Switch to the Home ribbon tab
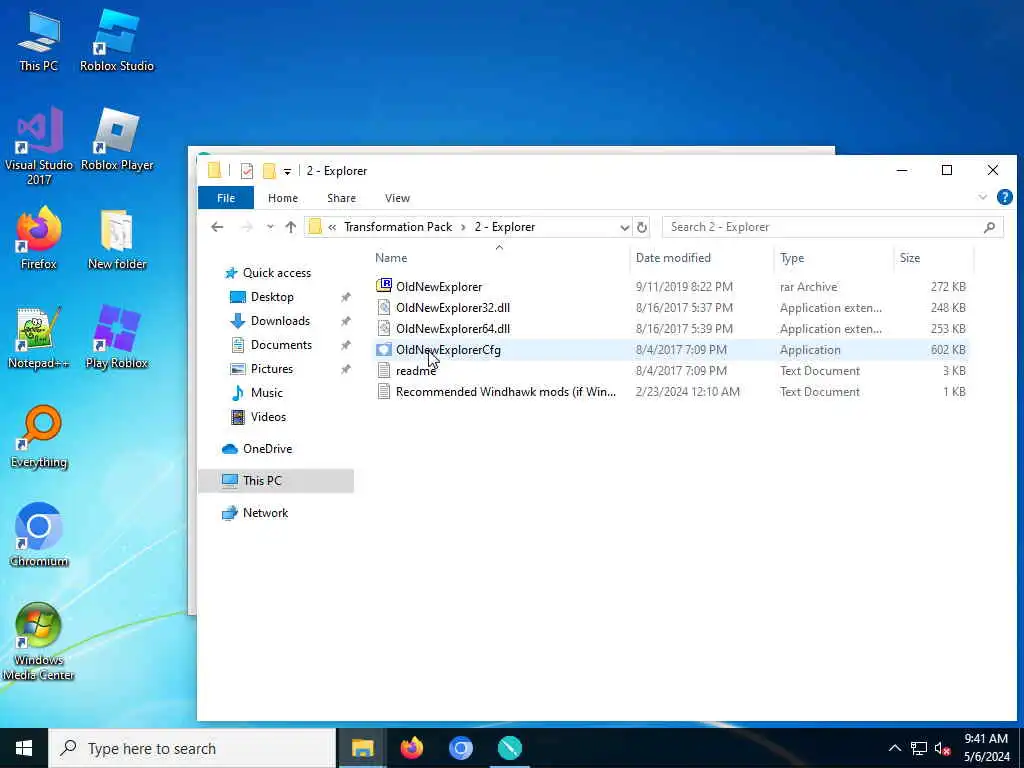The height and width of the screenshot is (768, 1024). [283, 198]
